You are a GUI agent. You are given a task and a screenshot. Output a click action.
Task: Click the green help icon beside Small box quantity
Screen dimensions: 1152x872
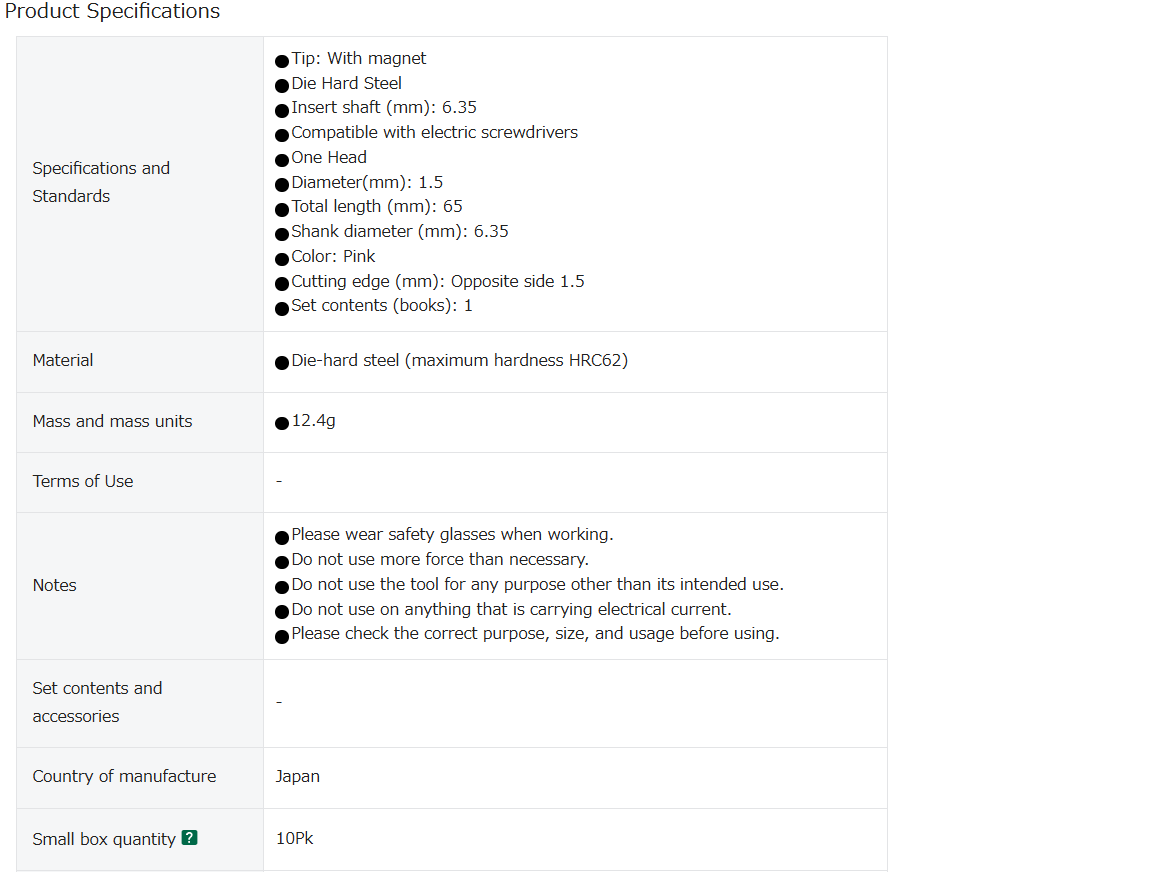coord(190,837)
